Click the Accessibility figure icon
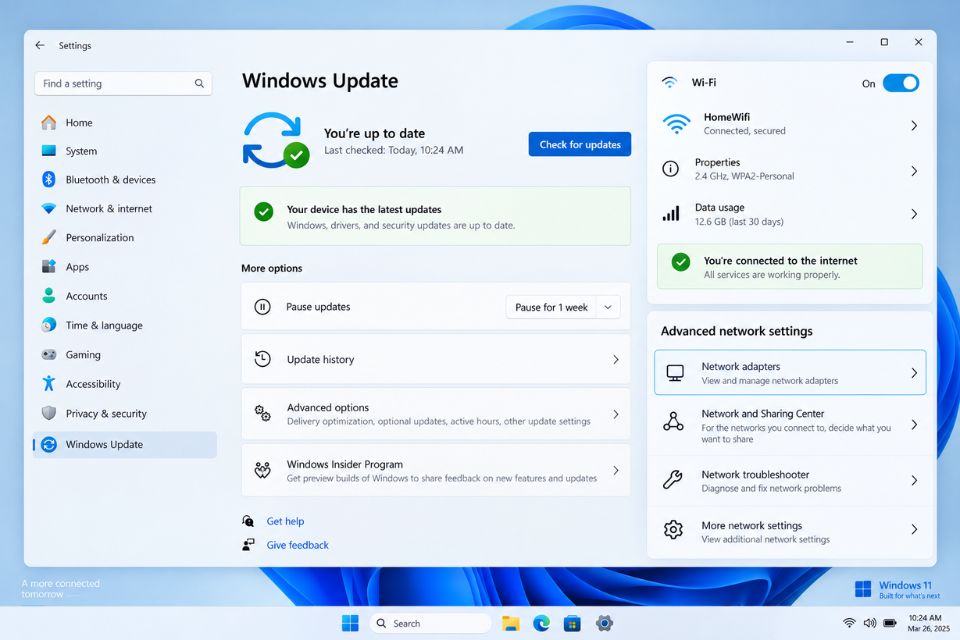960x640 pixels. coord(48,384)
